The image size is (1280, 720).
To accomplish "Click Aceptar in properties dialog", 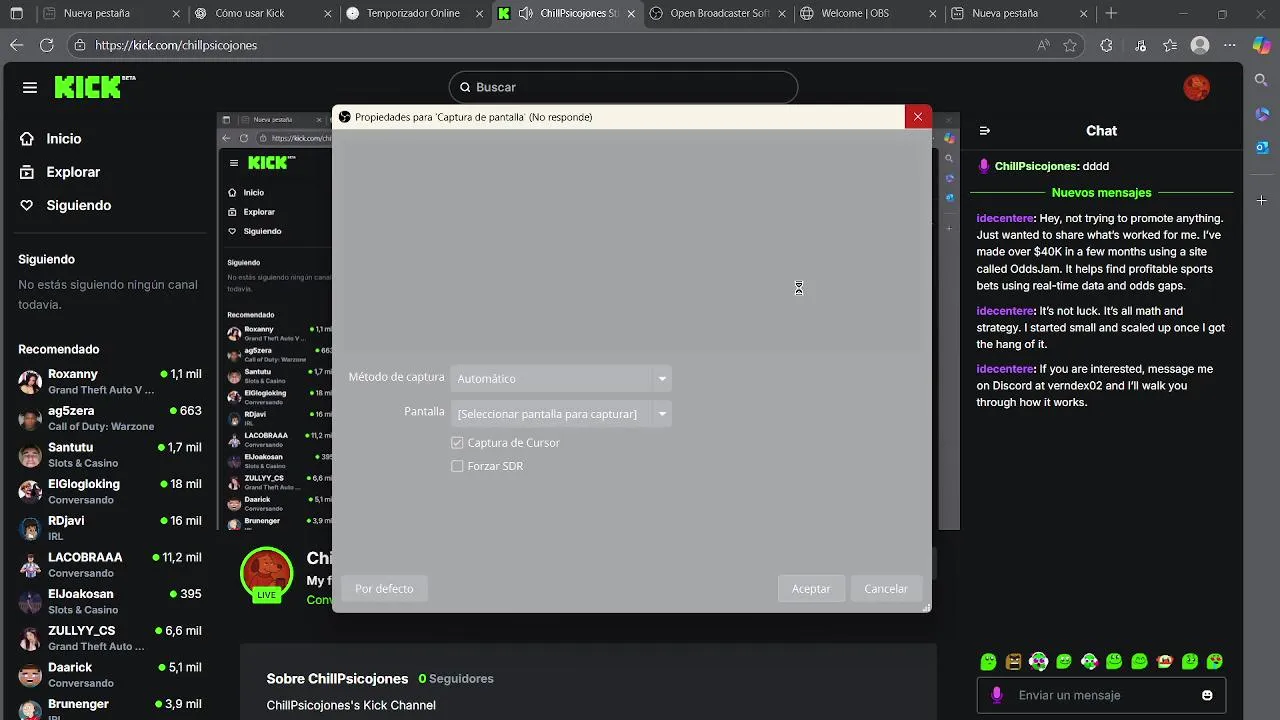I will [x=811, y=588].
